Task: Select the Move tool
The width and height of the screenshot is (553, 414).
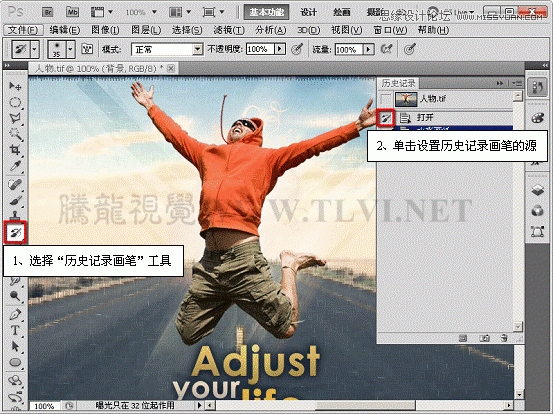Action: pyautogui.click(x=15, y=86)
